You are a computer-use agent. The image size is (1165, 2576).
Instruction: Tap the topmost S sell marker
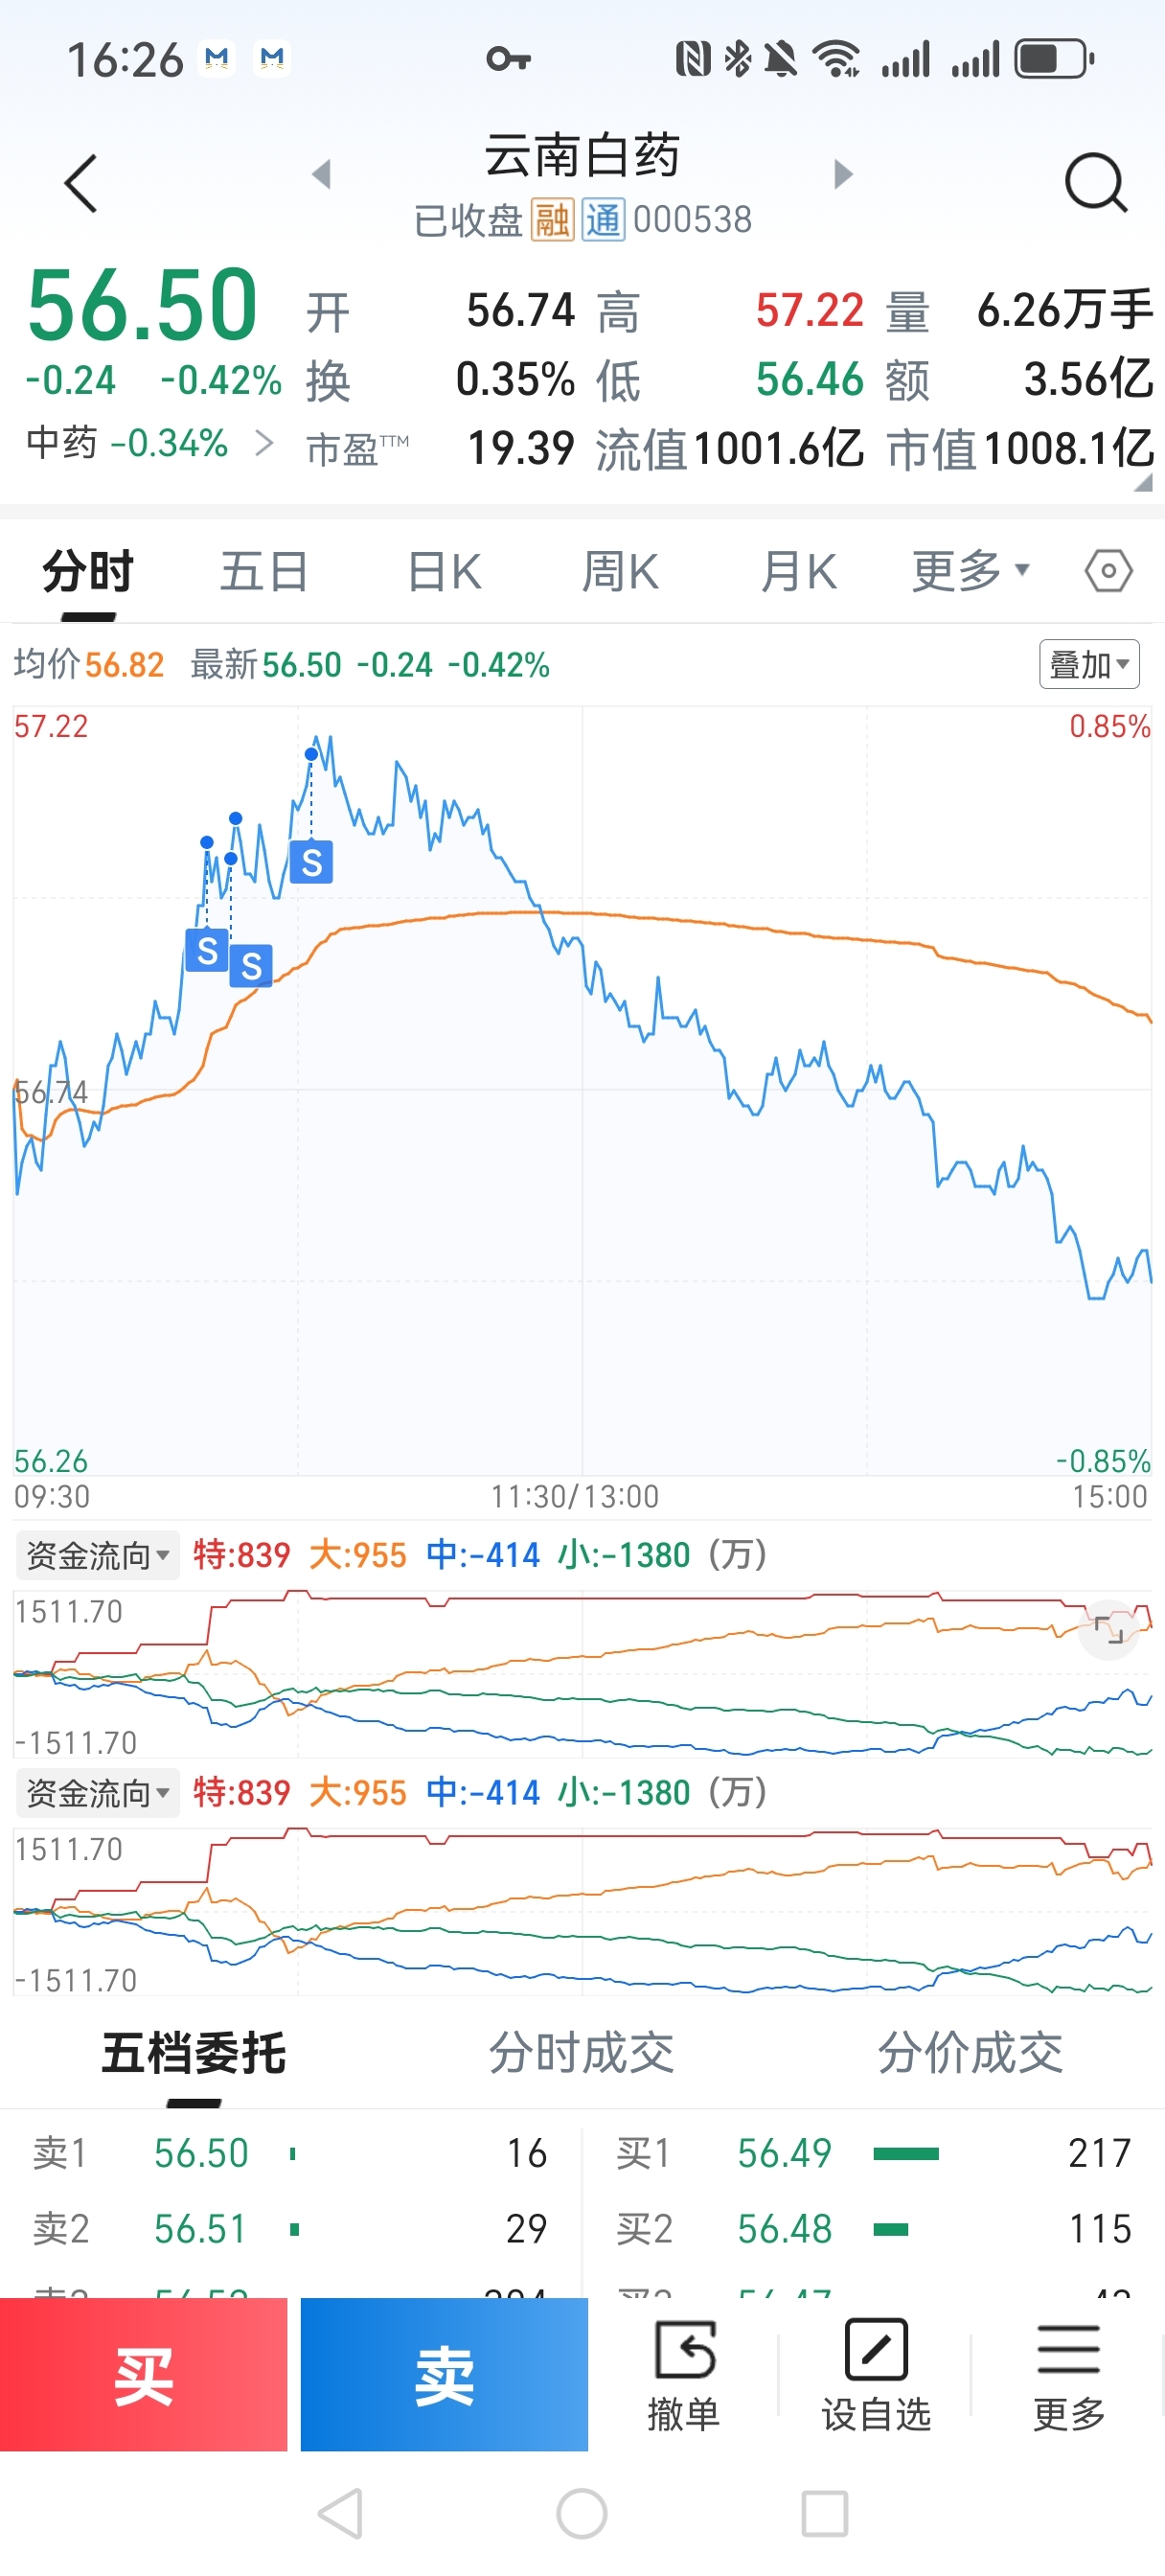pyautogui.click(x=311, y=862)
